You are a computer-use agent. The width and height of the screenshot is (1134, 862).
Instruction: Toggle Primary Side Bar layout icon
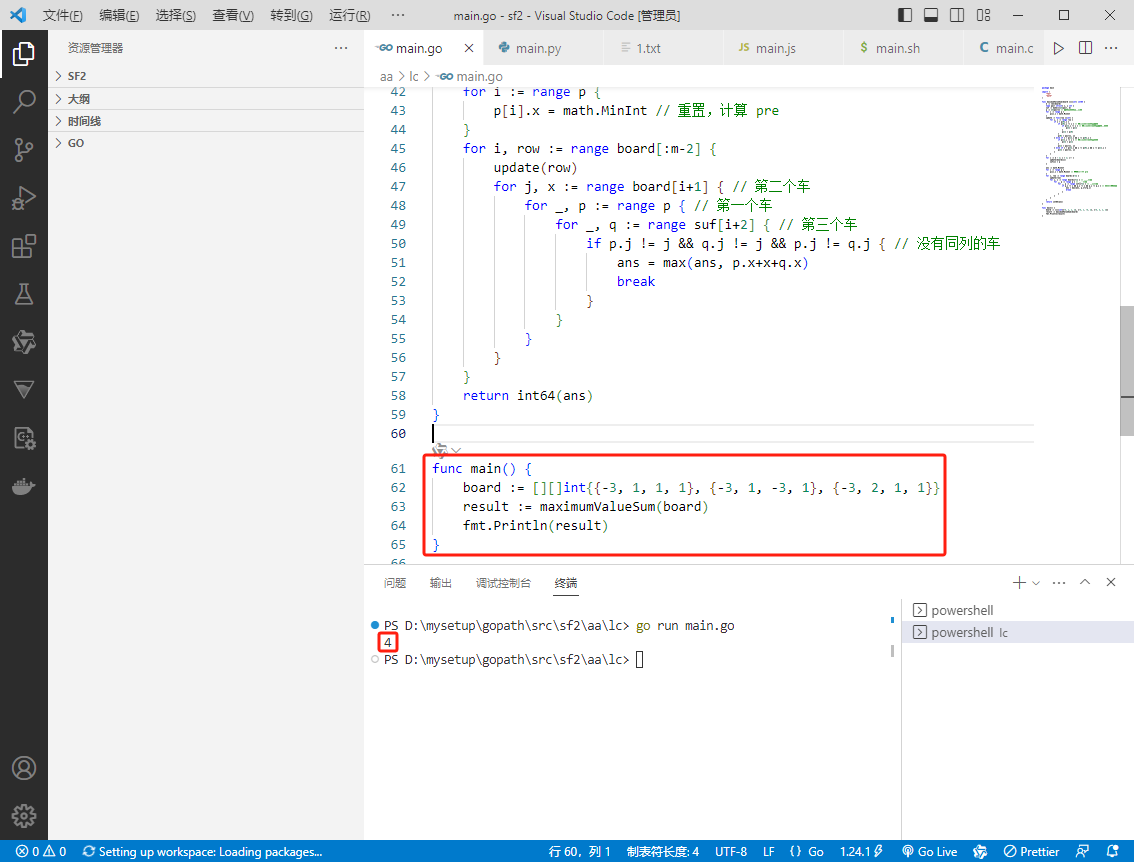905,15
